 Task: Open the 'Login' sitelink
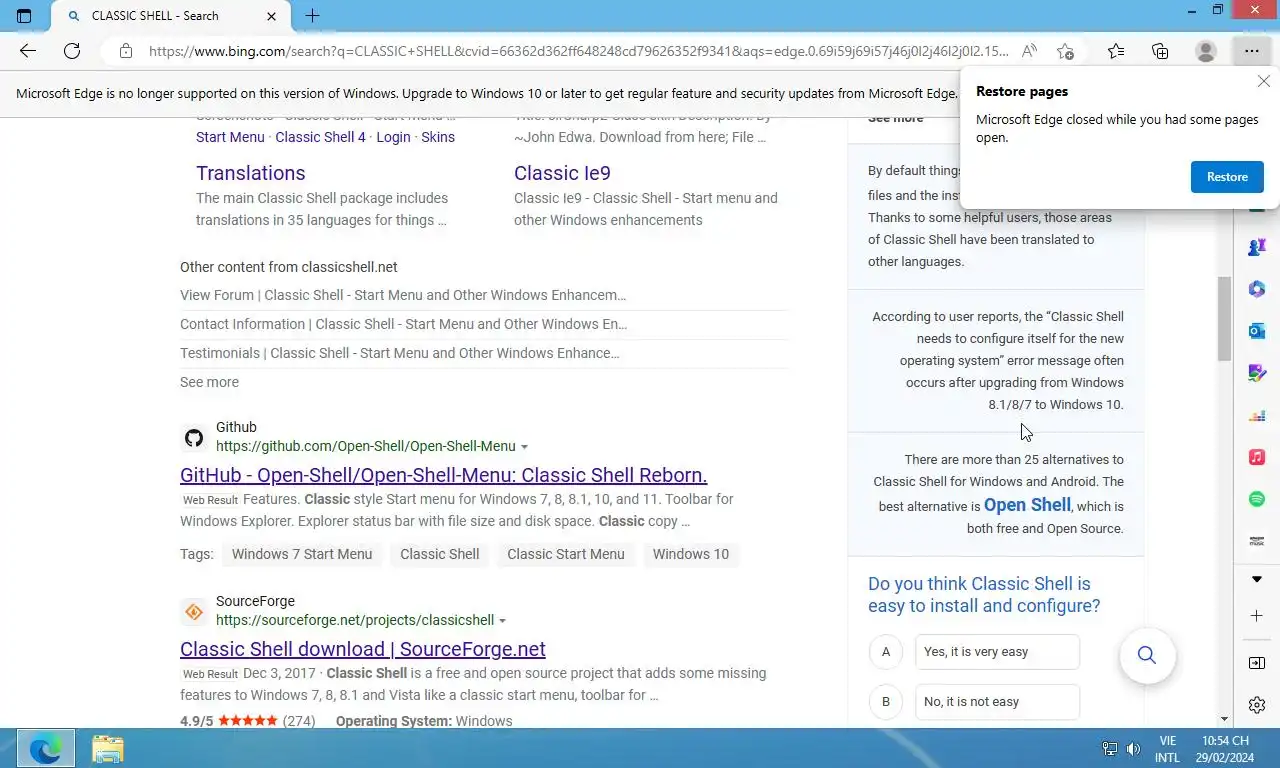click(x=393, y=137)
